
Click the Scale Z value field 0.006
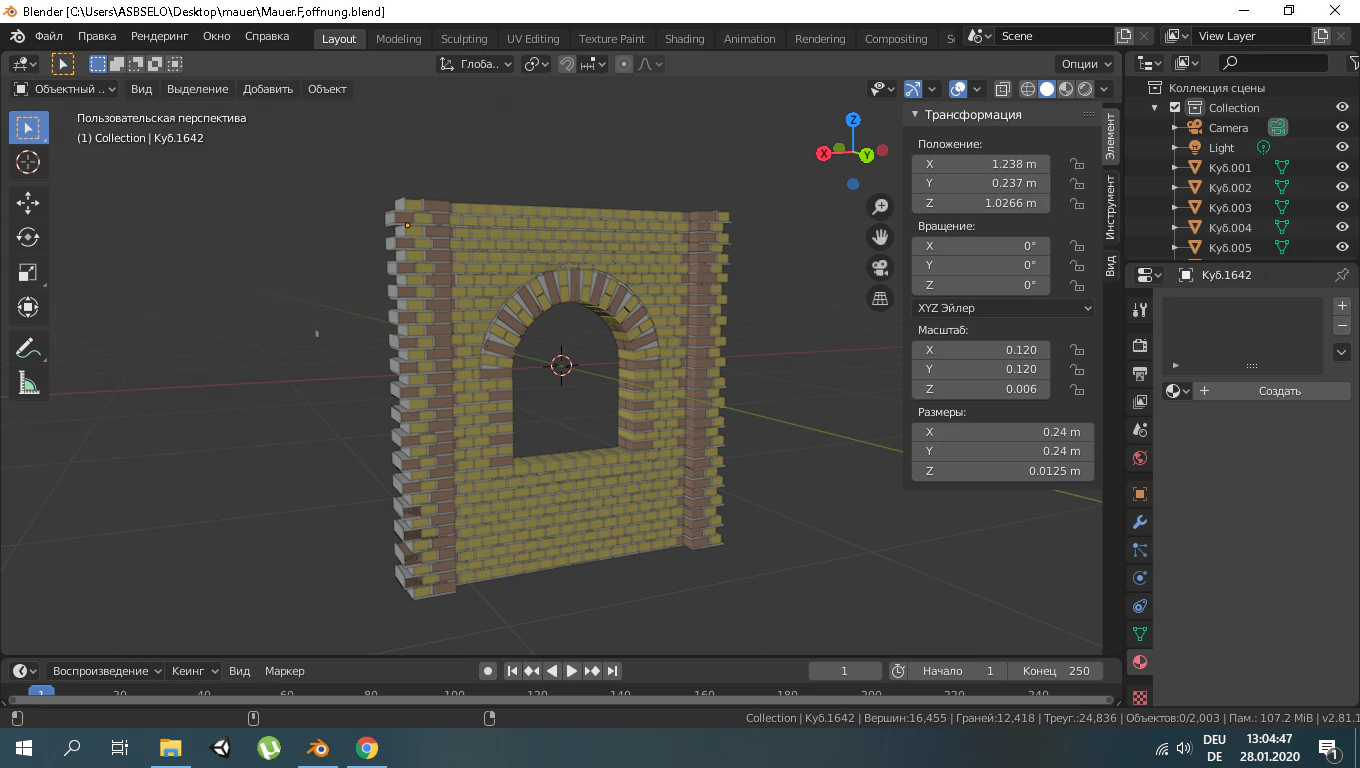point(981,389)
